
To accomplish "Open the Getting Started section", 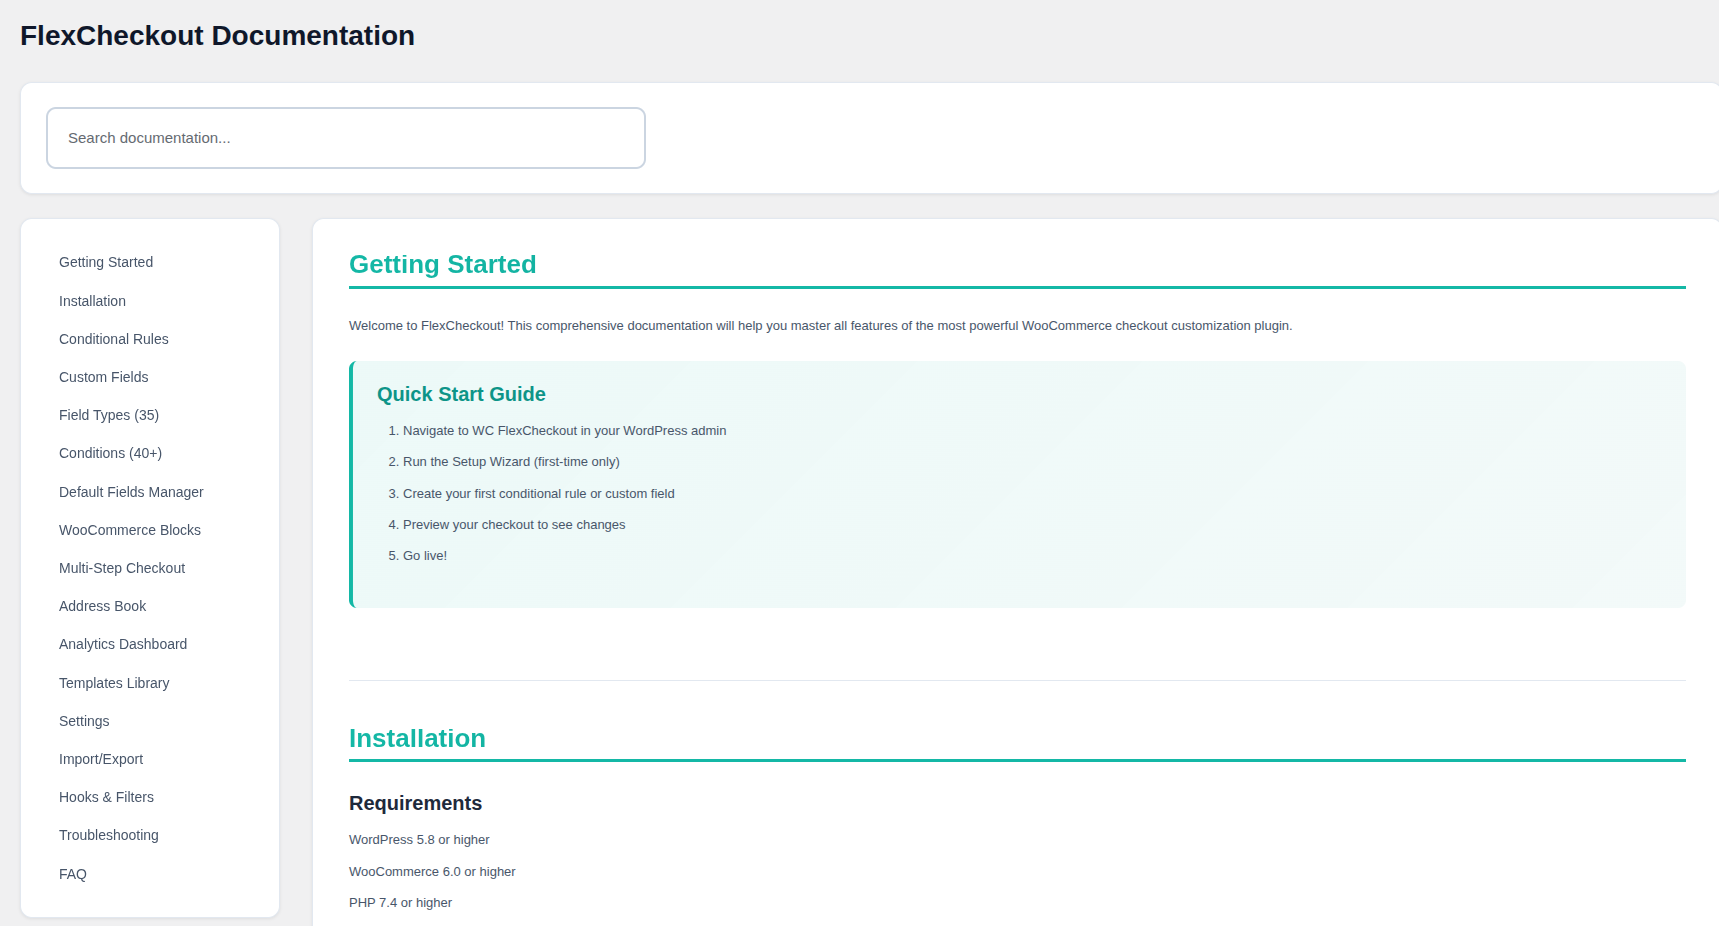I will (x=105, y=262).
